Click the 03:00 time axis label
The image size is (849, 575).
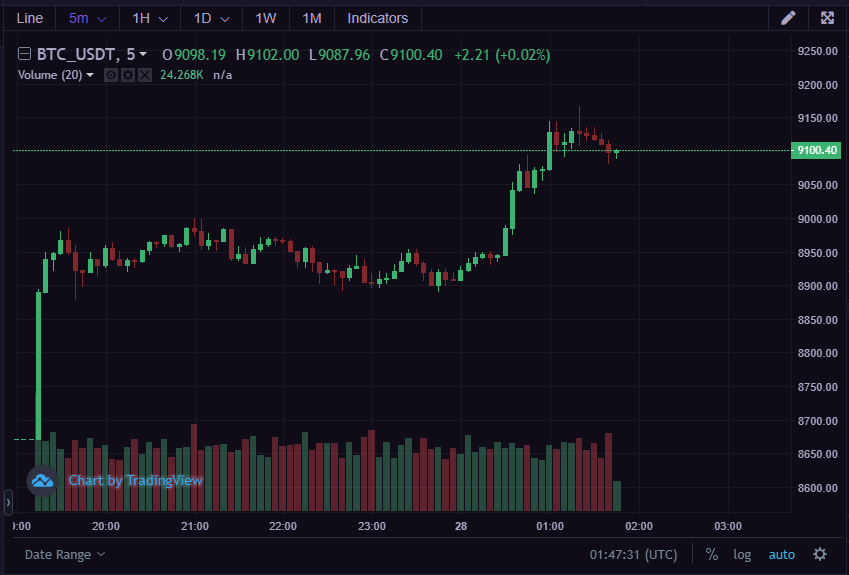[728, 526]
